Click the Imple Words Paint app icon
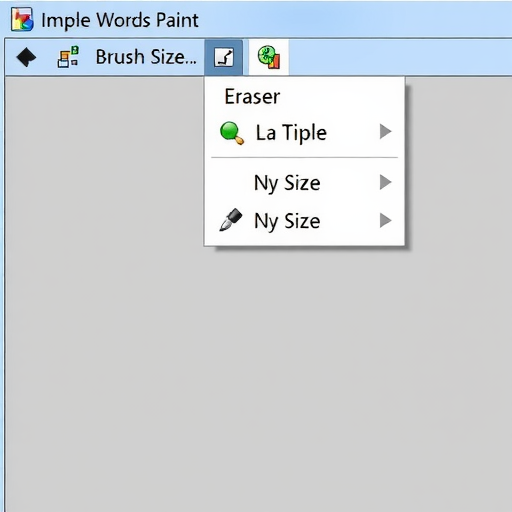This screenshot has width=512, height=512. point(22,20)
